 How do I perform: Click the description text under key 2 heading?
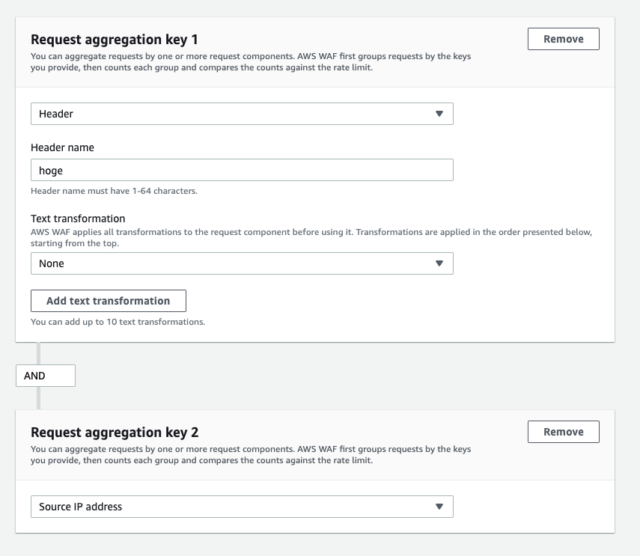pos(251,454)
